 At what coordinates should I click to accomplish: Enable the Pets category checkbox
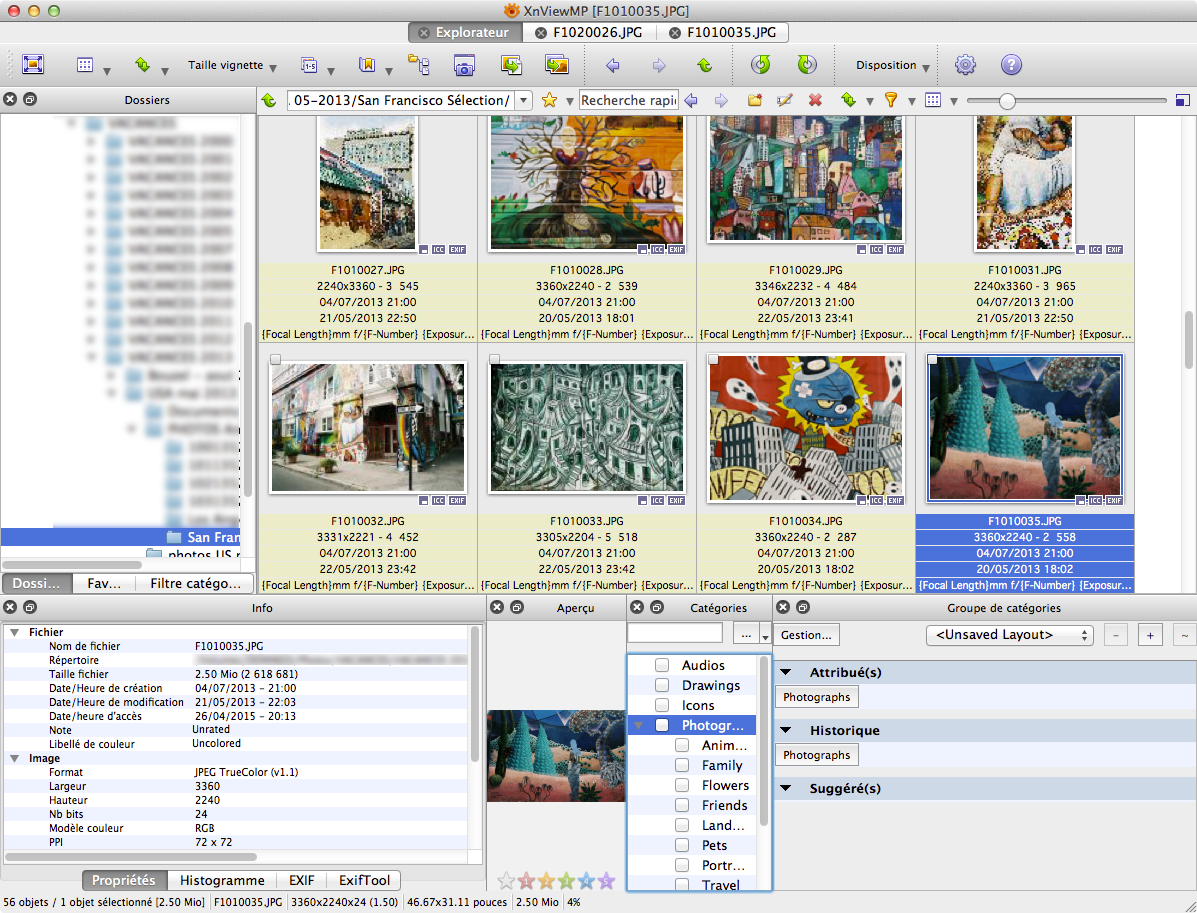tap(682, 845)
